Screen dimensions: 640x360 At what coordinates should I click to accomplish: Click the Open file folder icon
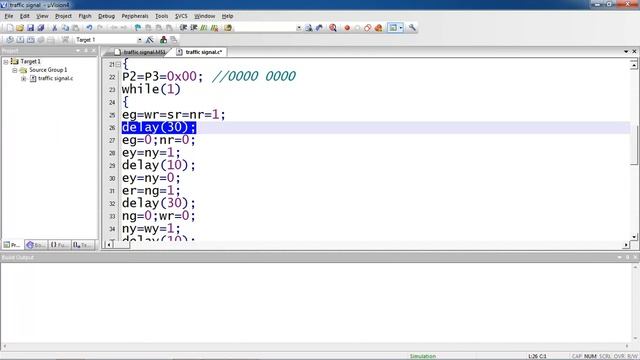pyautogui.click(x=20, y=28)
